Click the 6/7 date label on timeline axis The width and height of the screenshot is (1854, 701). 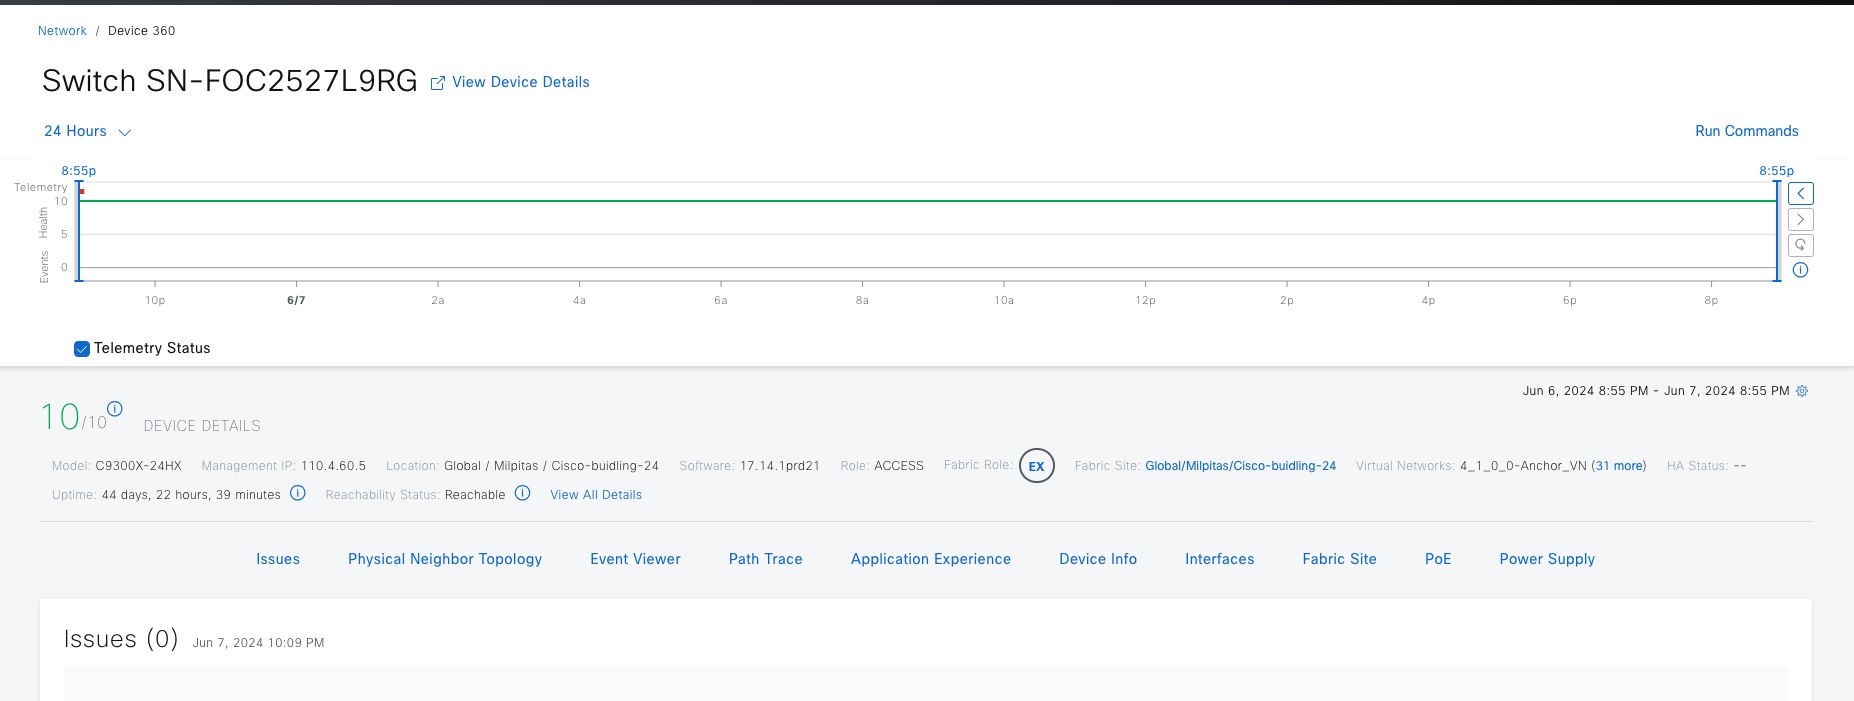point(296,300)
